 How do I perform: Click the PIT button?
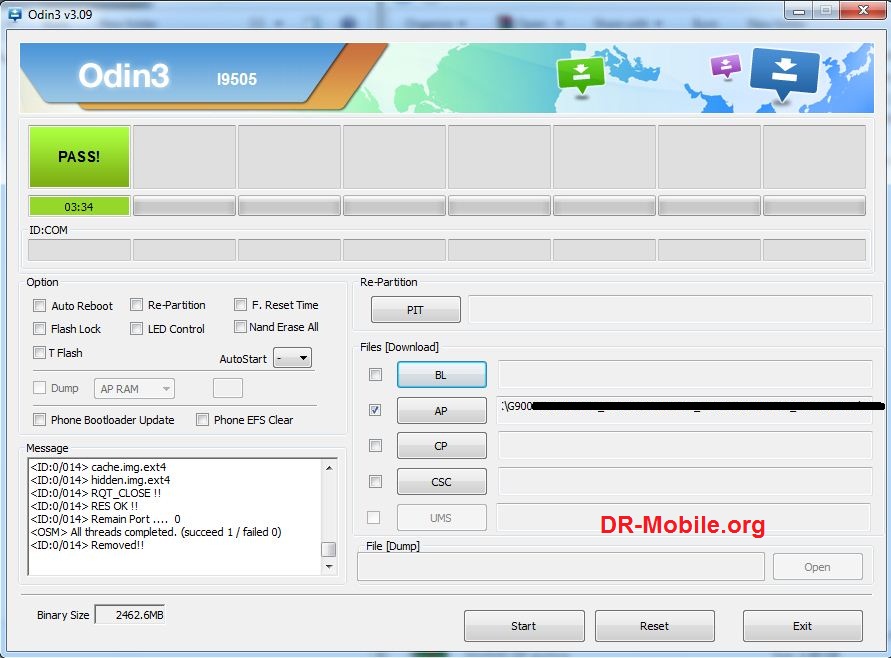tap(415, 310)
